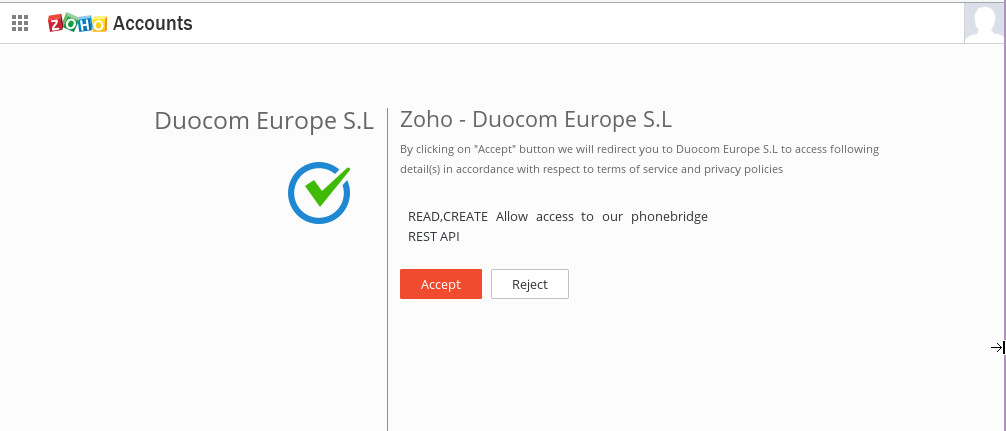Viewport: 1006px width, 431px height.
Task: Click the colorful Zoho logo
Action: coord(77,23)
